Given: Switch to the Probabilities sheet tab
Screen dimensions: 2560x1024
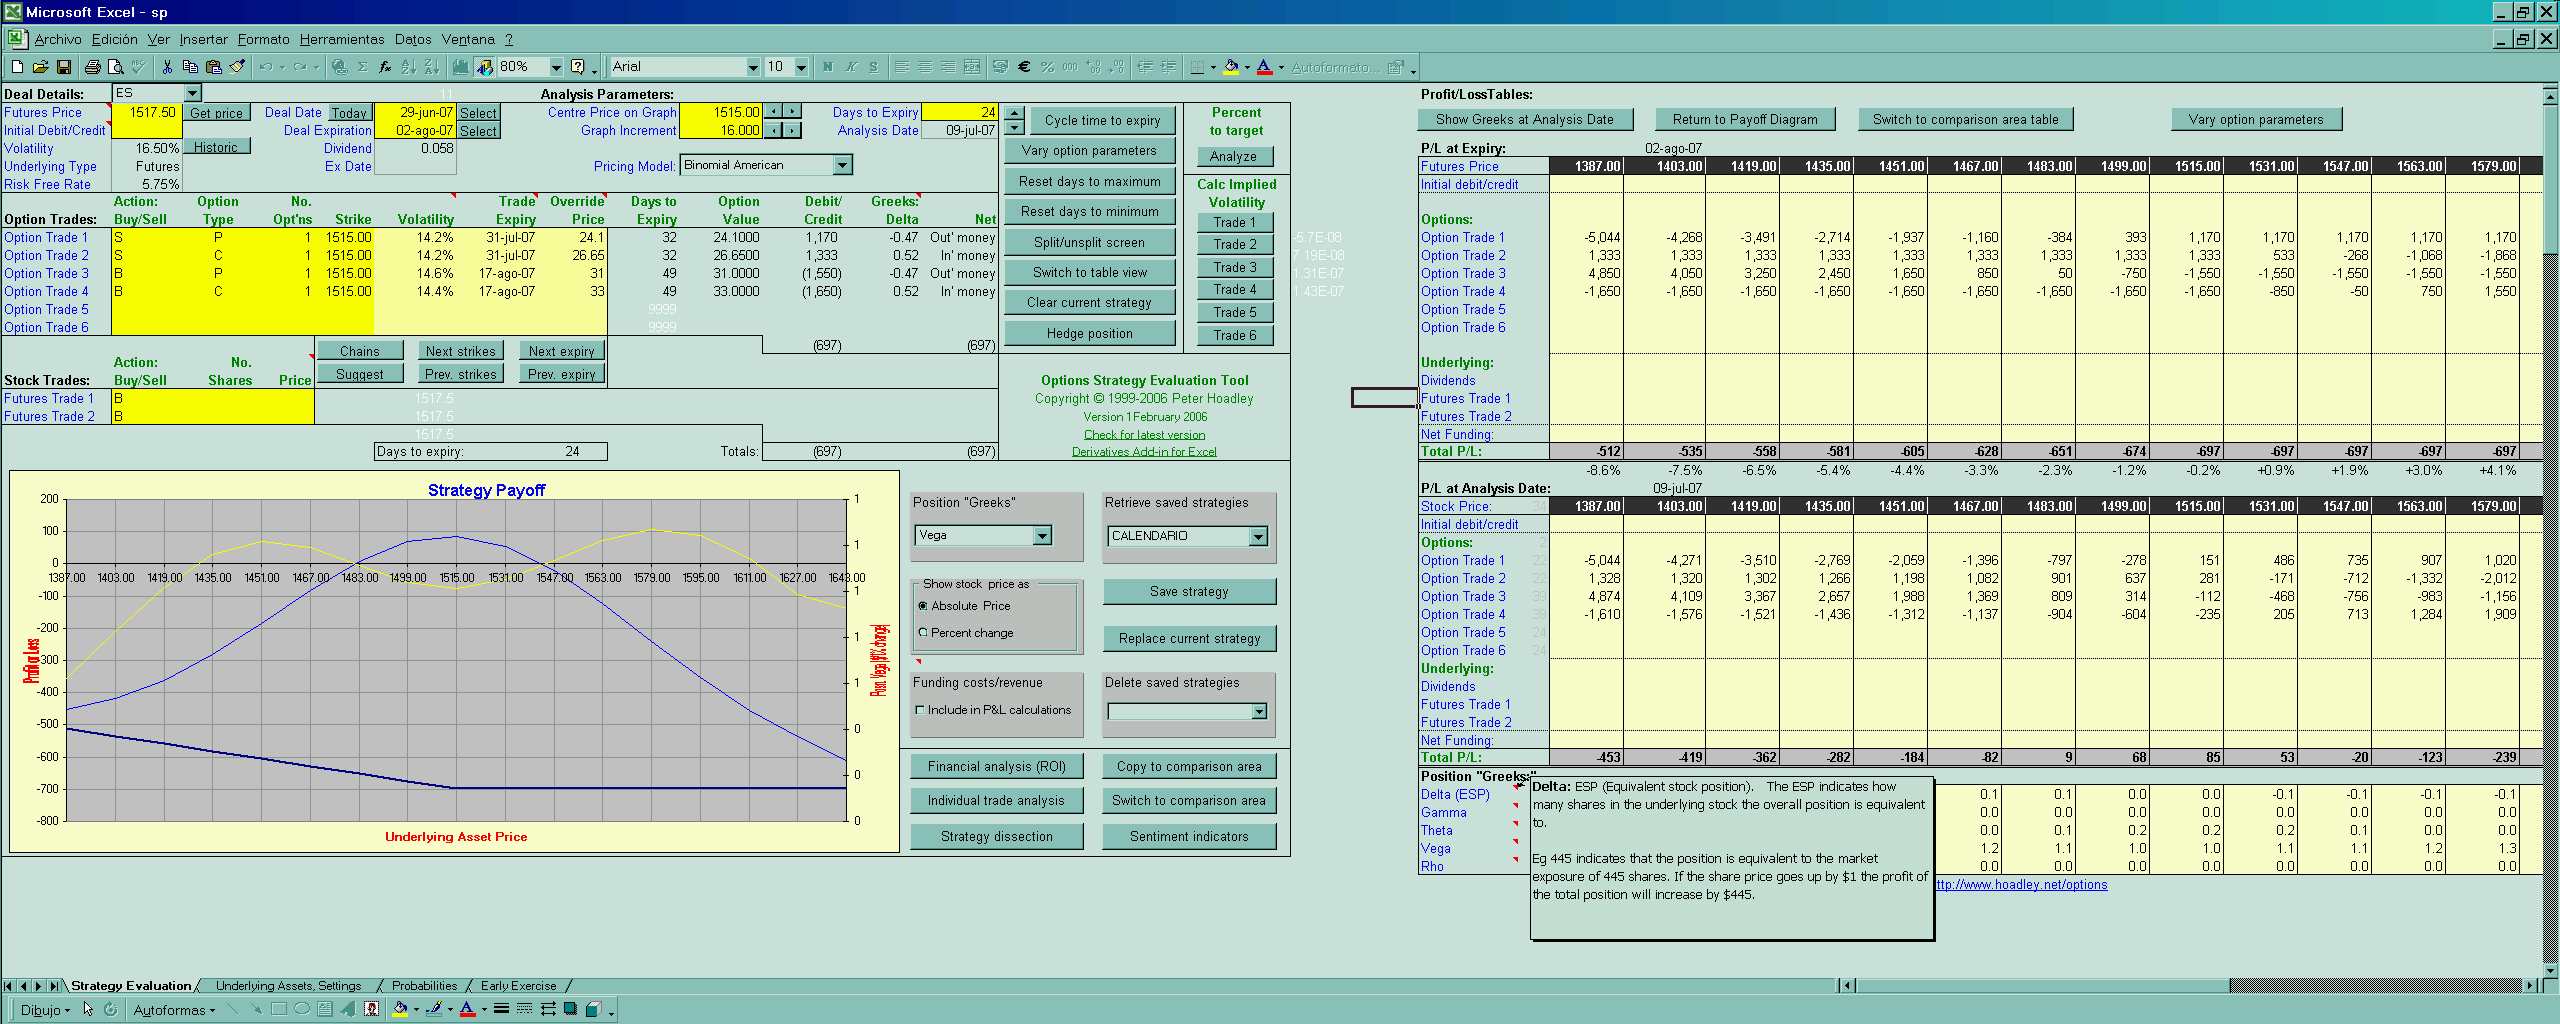Looking at the screenshot, I should [x=424, y=986].
